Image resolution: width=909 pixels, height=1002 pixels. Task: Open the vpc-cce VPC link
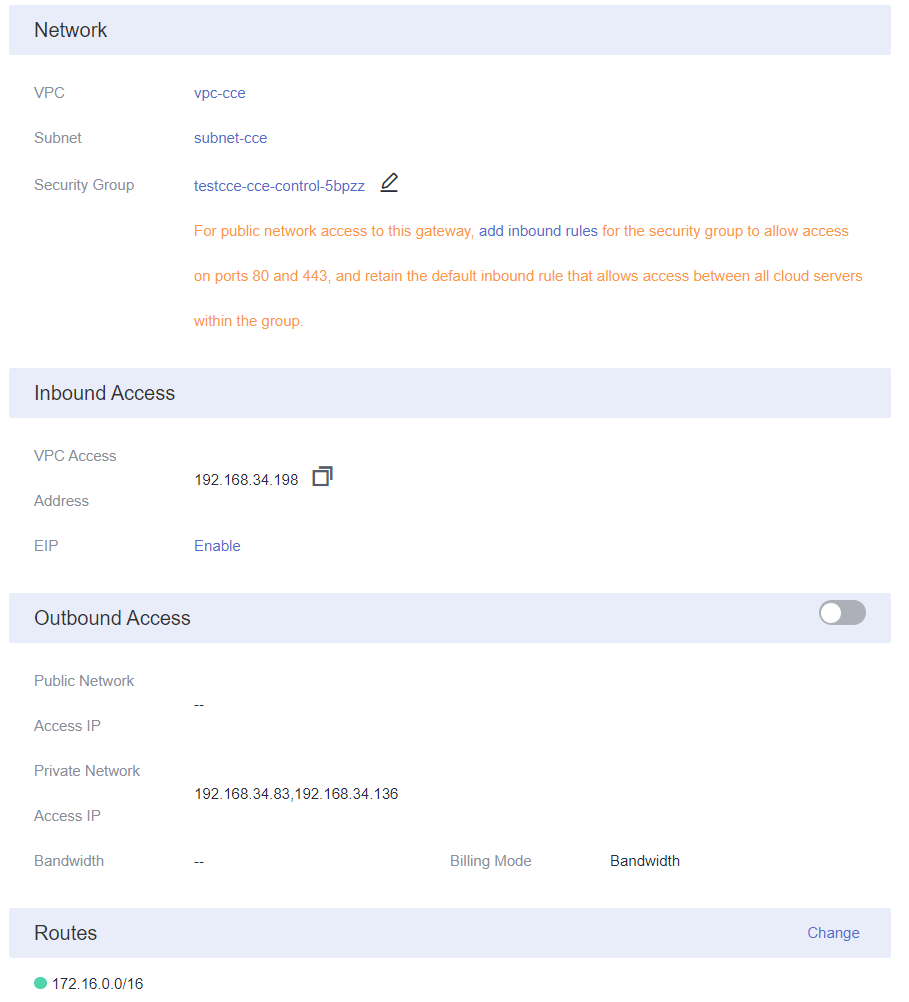click(220, 92)
